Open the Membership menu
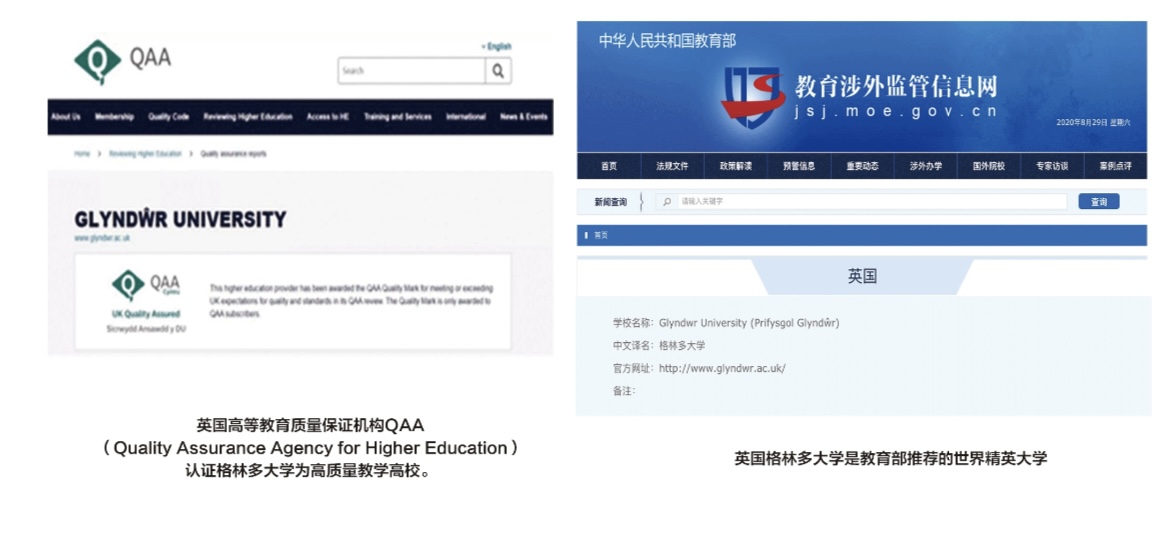This screenshot has width=1170, height=533. [x=114, y=116]
